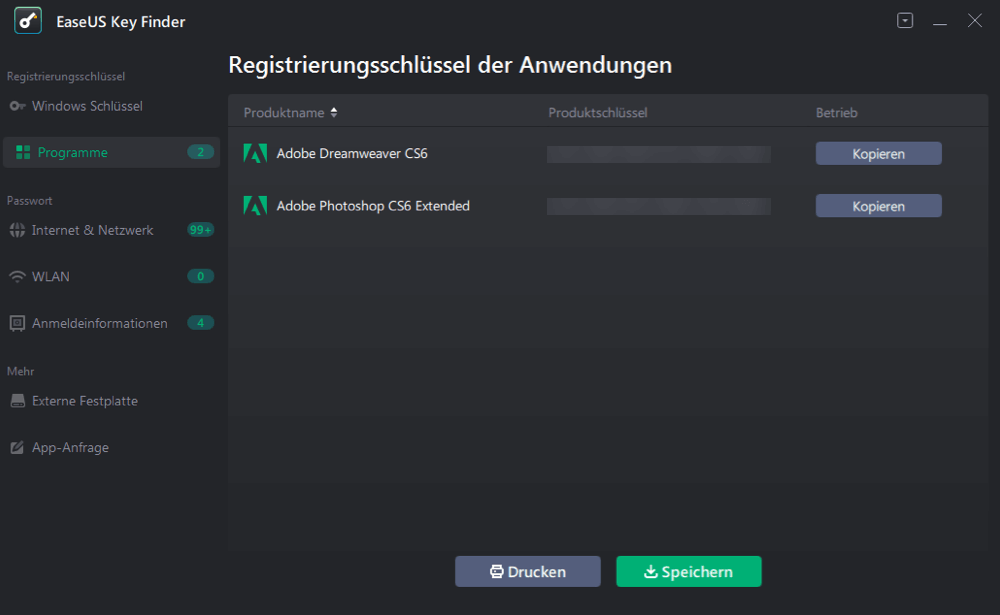Click the Externe Festplatte drive icon
This screenshot has height=615, width=1000.
point(18,401)
